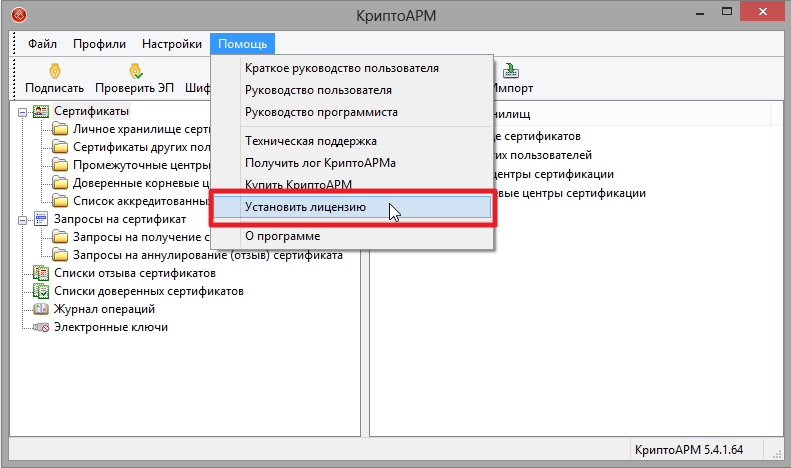Click right pane row 'центры сертификации'

[x=554, y=174]
